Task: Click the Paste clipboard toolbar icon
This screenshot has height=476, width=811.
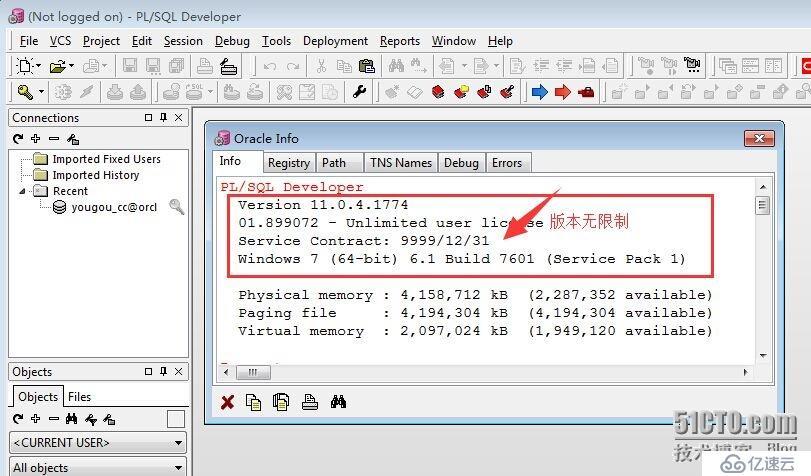Action: pyautogui.click(x=366, y=66)
